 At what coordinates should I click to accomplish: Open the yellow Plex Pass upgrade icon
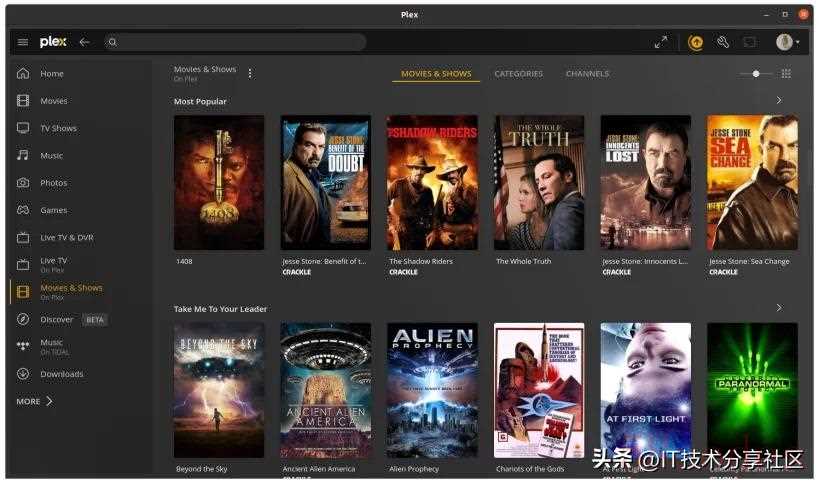(695, 42)
